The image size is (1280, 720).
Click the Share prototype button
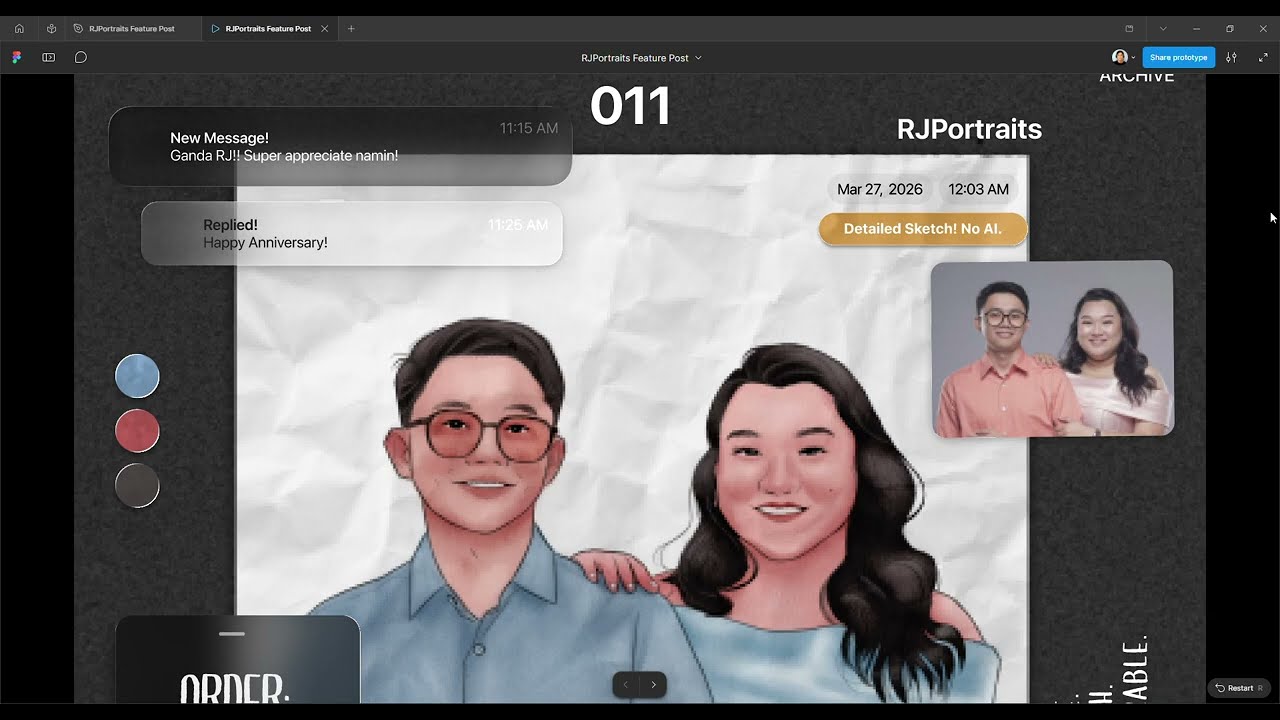pyautogui.click(x=1179, y=58)
